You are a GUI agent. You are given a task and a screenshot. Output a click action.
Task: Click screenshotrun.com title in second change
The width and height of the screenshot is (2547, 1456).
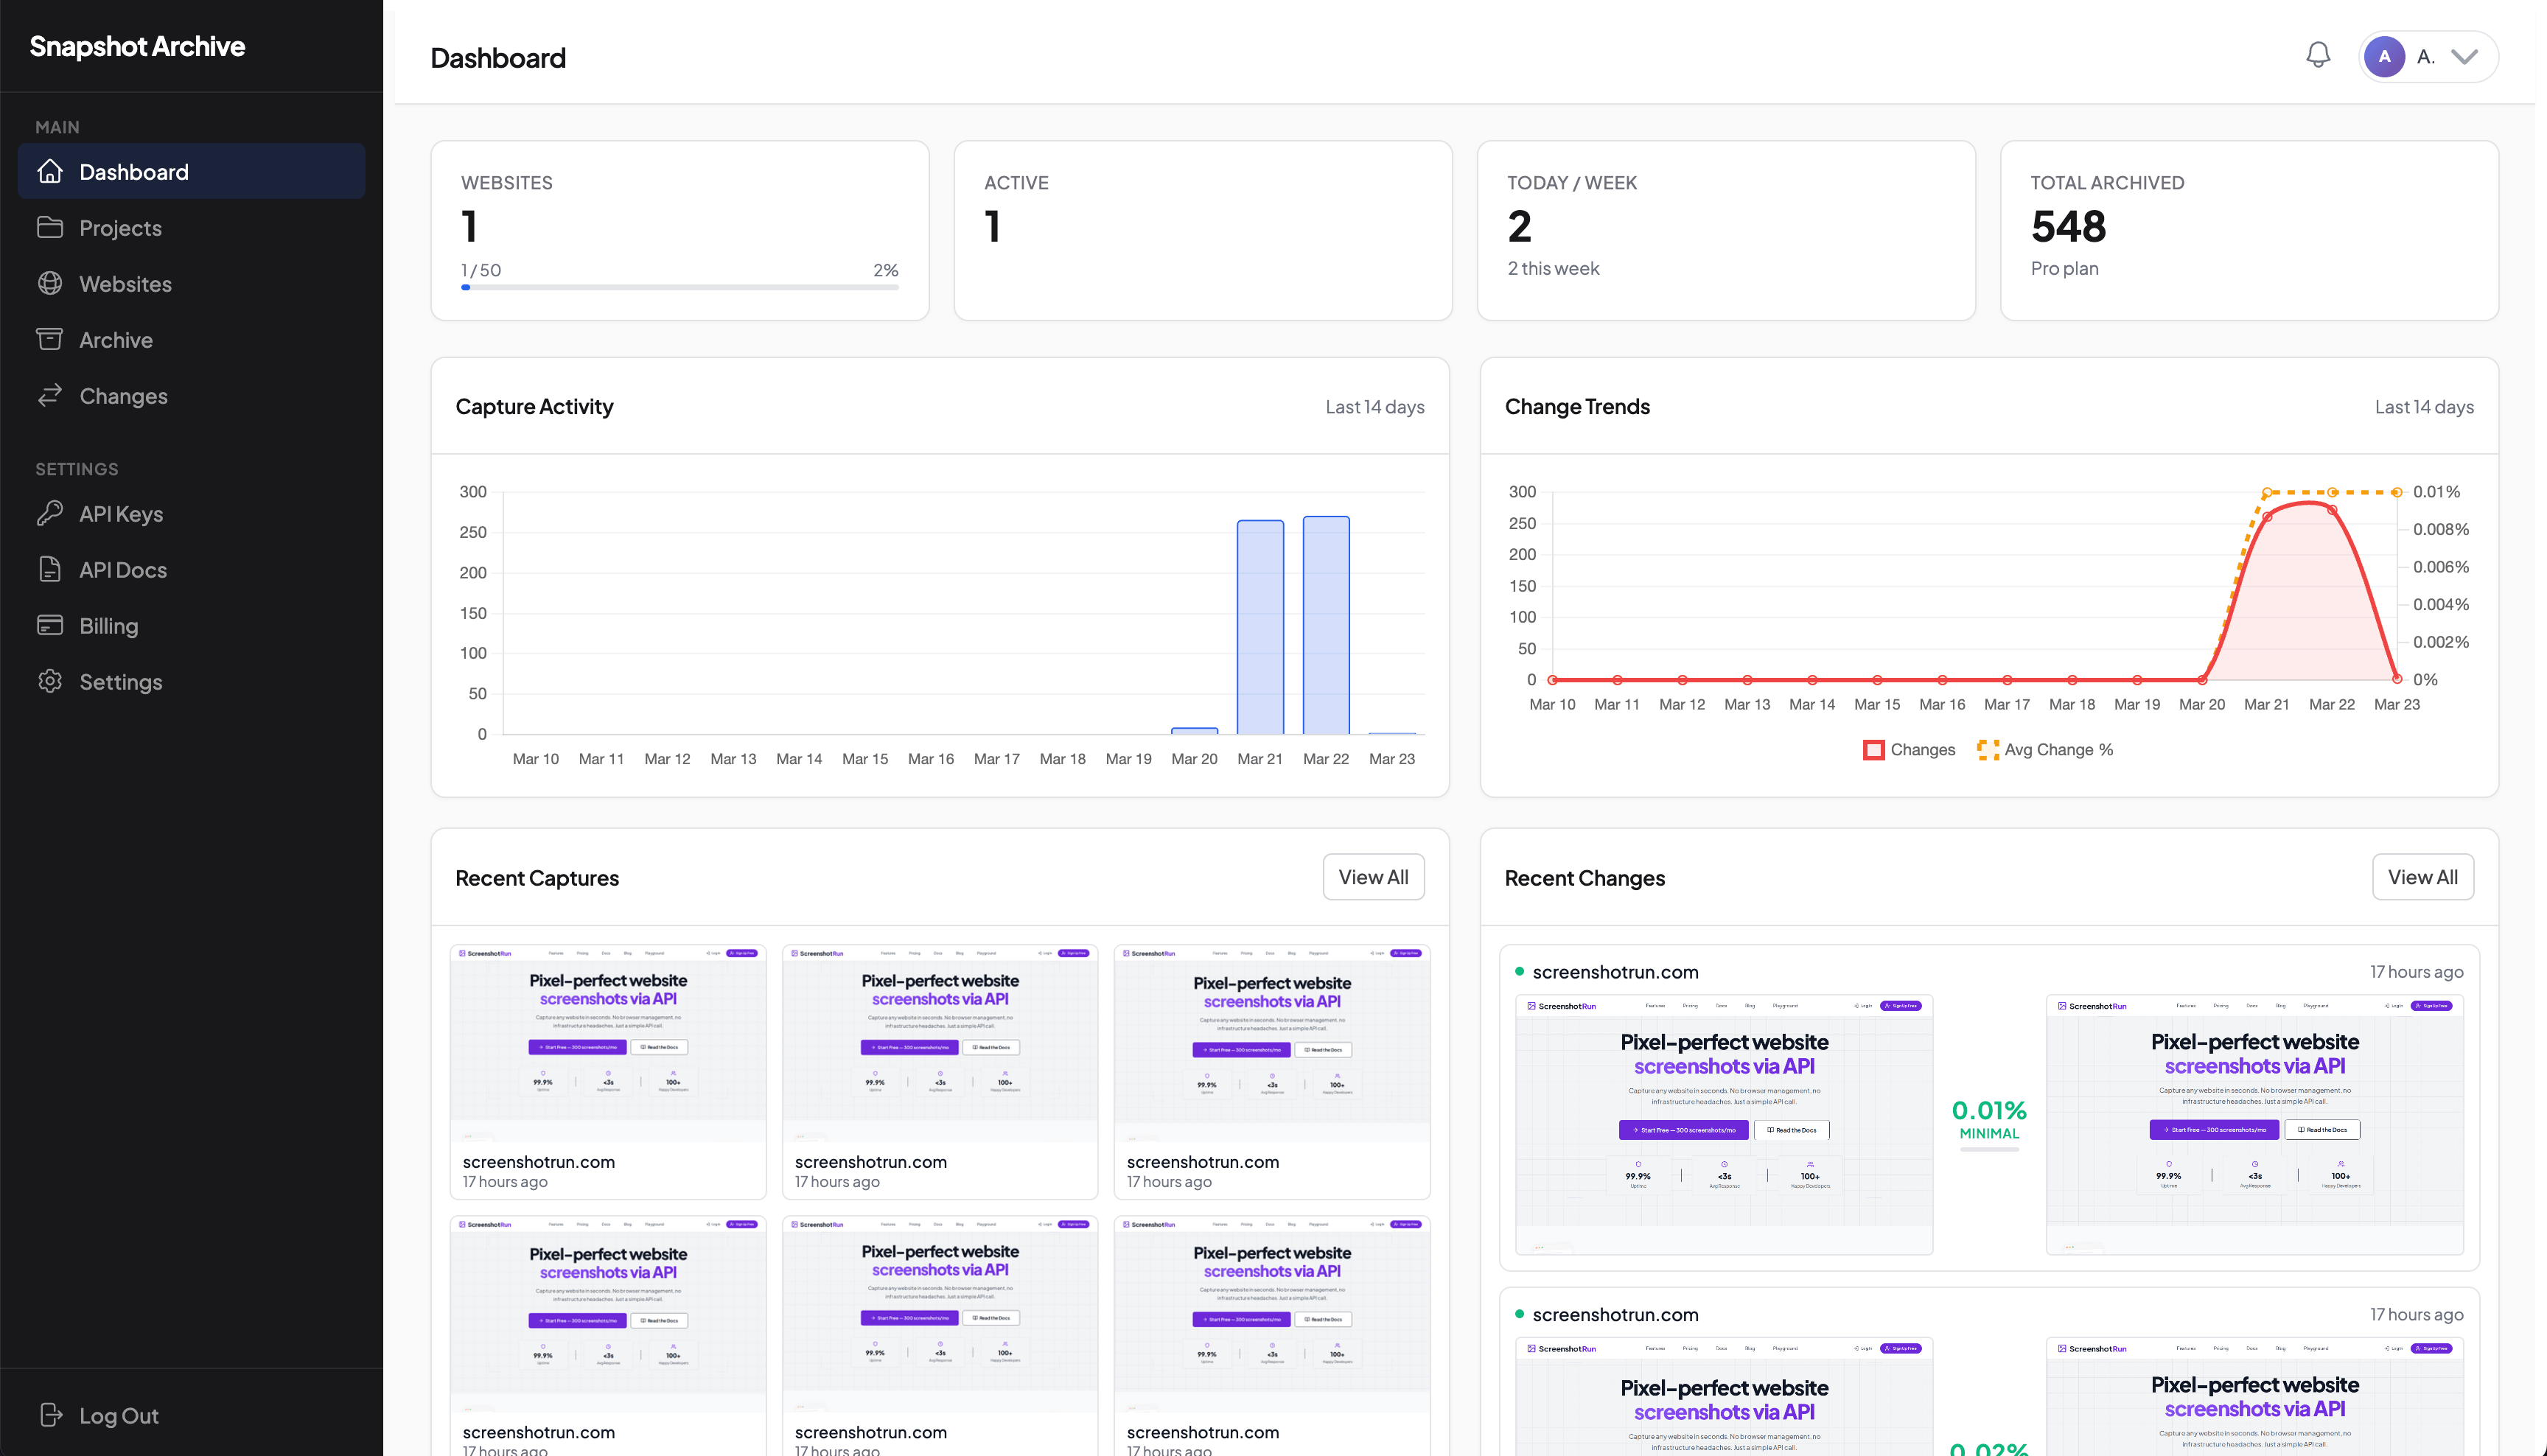click(1615, 1314)
